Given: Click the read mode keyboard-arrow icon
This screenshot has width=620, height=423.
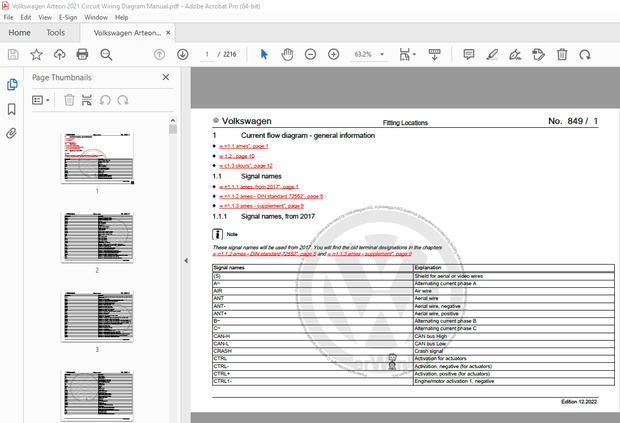Looking at the screenshot, I should click(435, 55).
